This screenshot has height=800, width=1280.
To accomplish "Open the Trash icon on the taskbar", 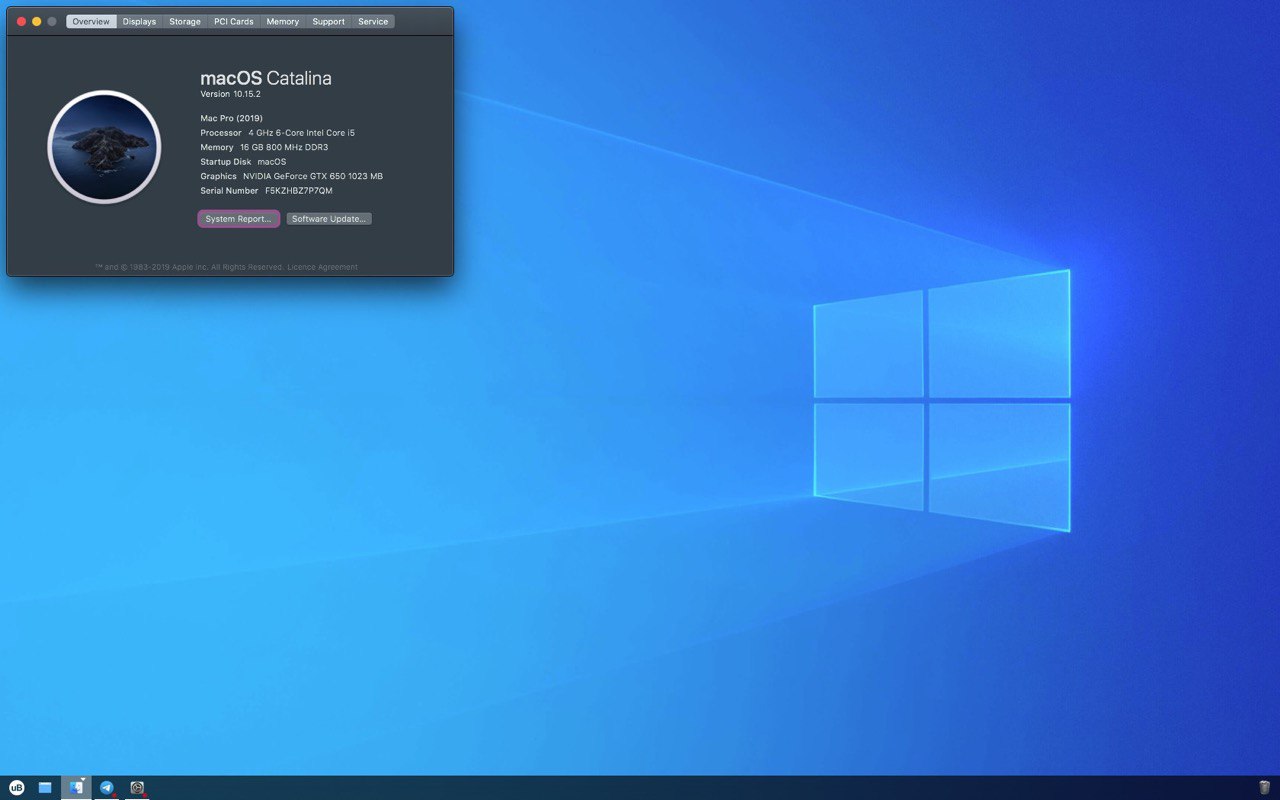I will coord(1264,788).
